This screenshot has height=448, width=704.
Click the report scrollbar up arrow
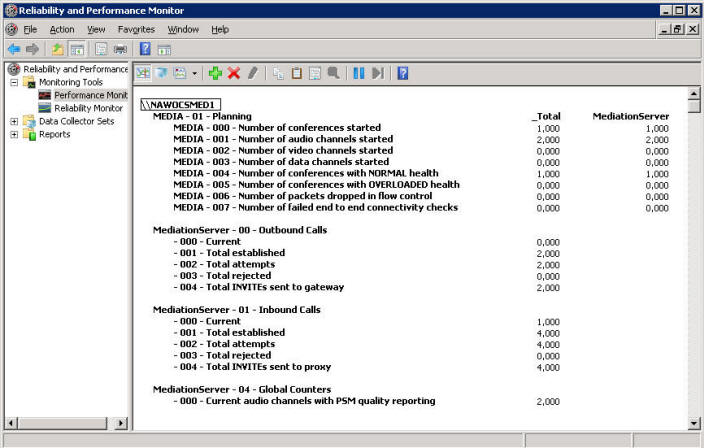[694, 93]
